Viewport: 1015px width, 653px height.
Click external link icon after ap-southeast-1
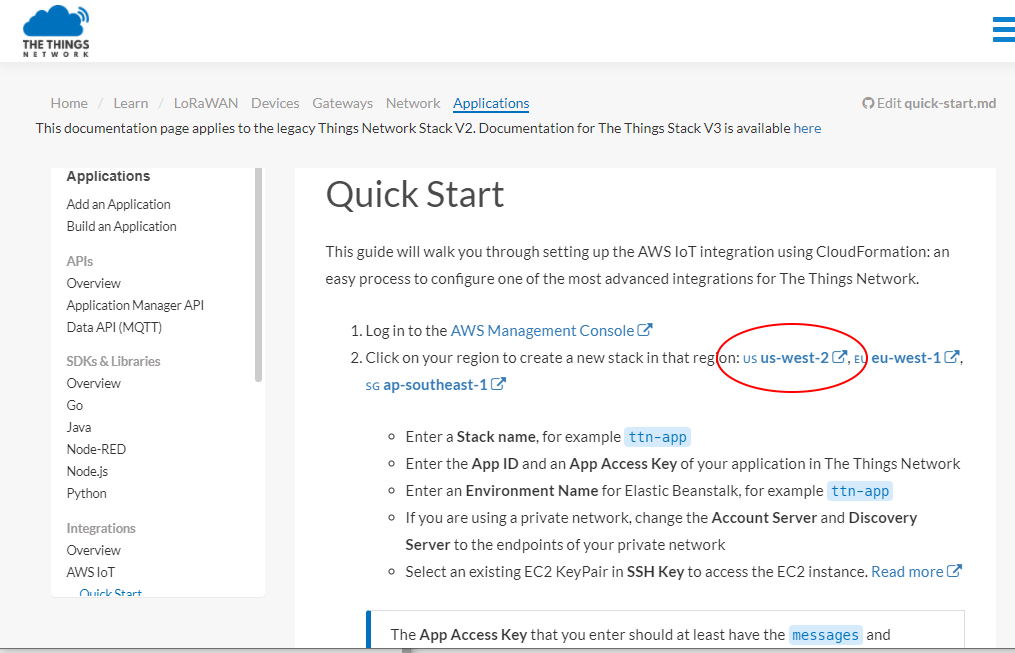pyautogui.click(x=498, y=384)
